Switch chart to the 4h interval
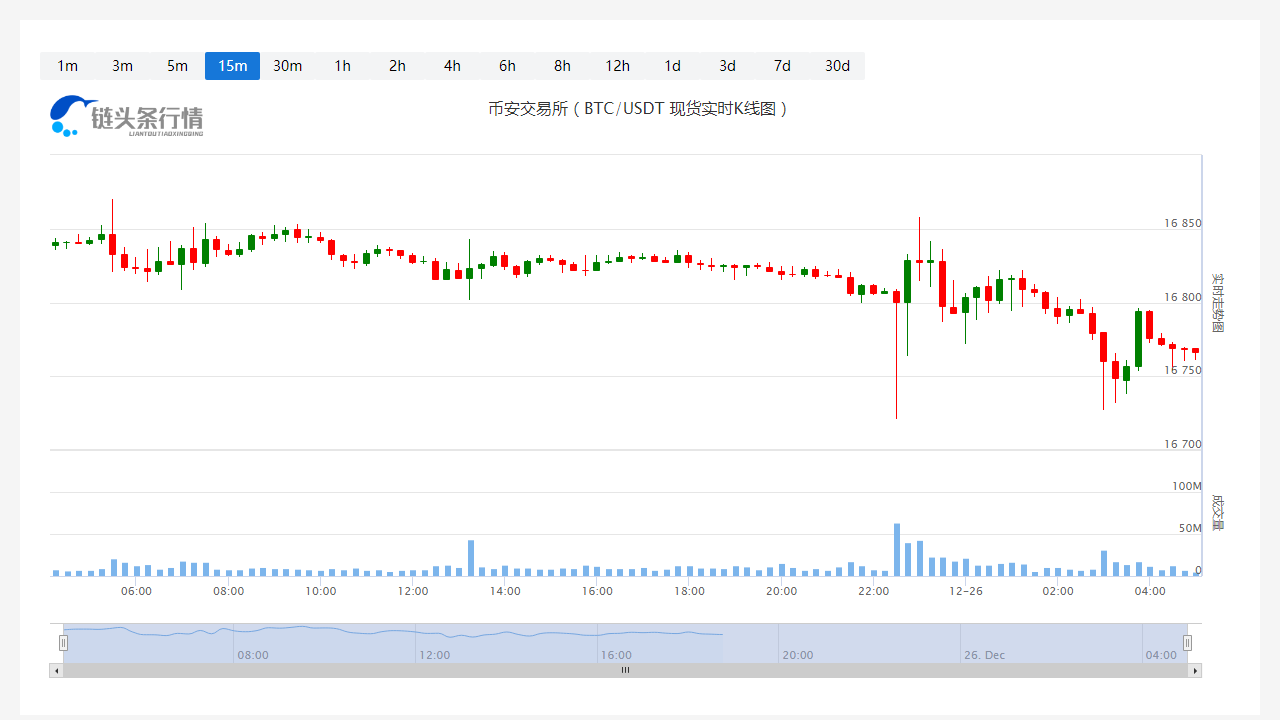Screen dimensions: 1280x720 (x=452, y=66)
